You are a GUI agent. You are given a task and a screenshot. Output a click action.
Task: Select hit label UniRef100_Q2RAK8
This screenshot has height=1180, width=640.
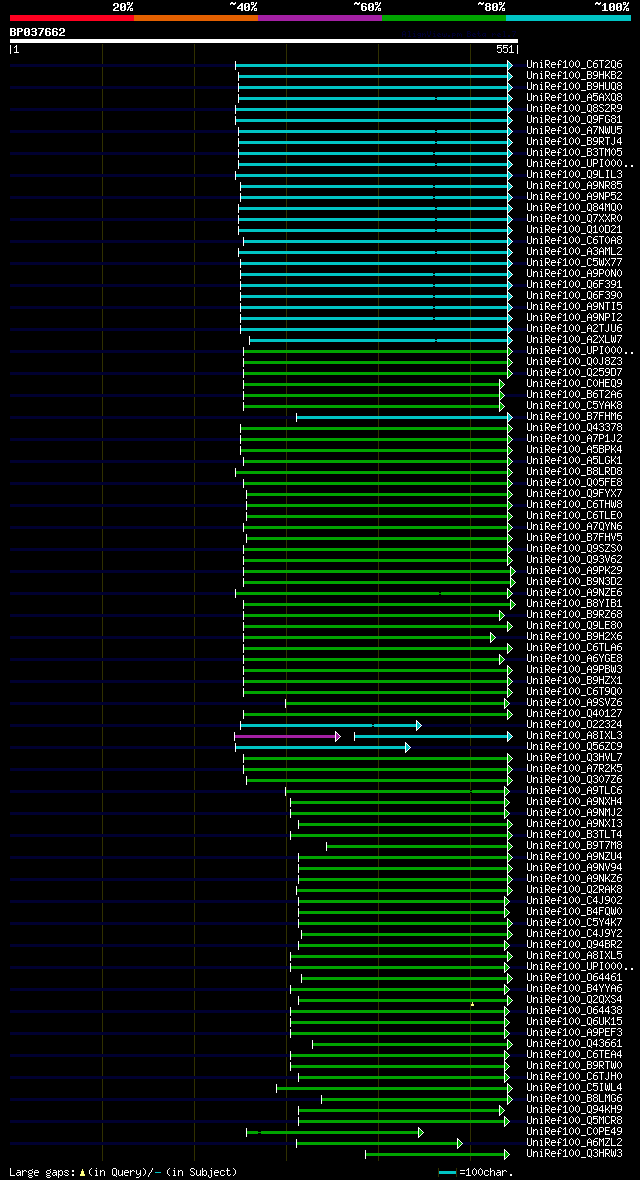click(x=574, y=890)
